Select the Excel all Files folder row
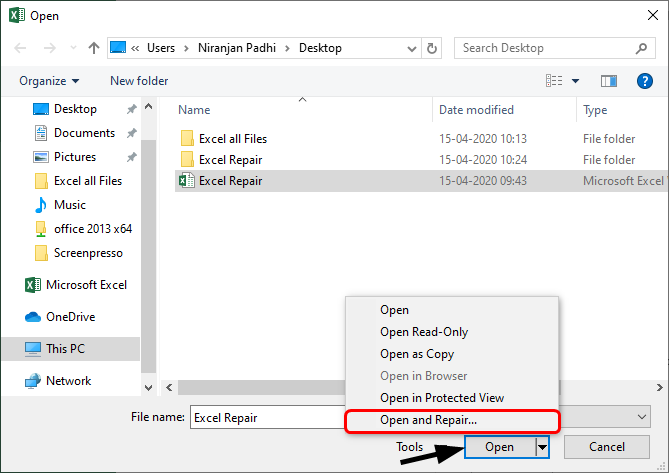669x473 pixels. click(420, 139)
